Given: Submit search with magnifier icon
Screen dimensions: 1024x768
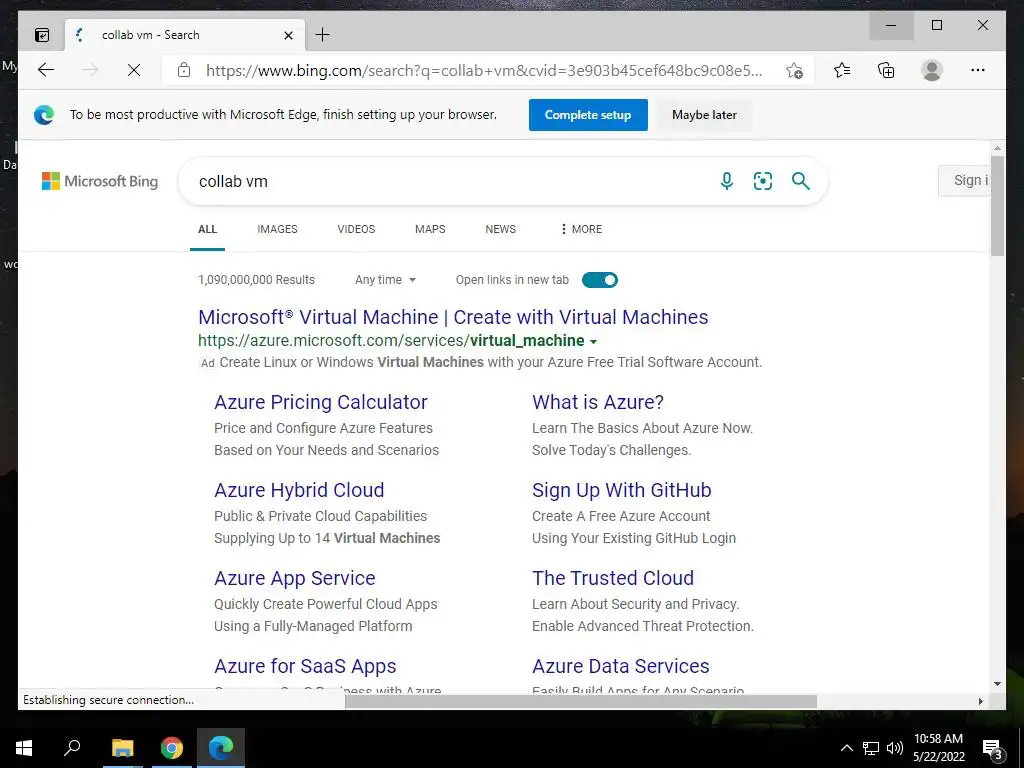Looking at the screenshot, I should click(801, 181).
